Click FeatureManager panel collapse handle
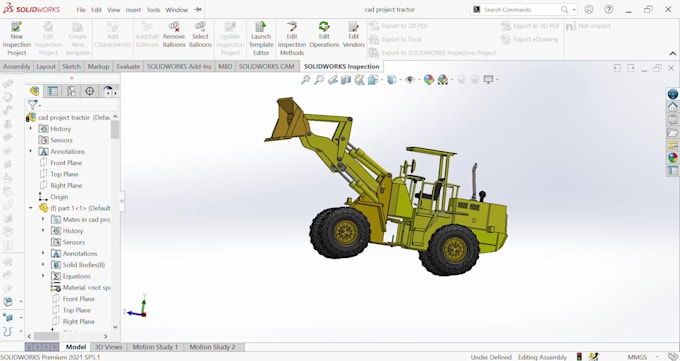The height and width of the screenshot is (361, 680). tap(122, 201)
